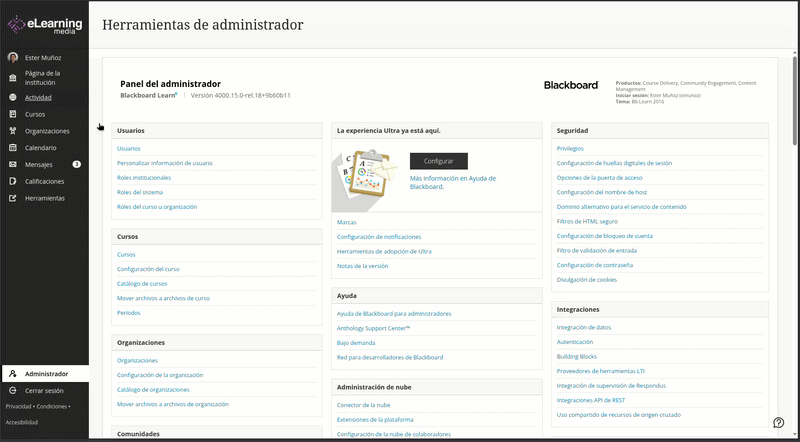
Task: Open Mensajes in the sidebar
Action: [39, 165]
